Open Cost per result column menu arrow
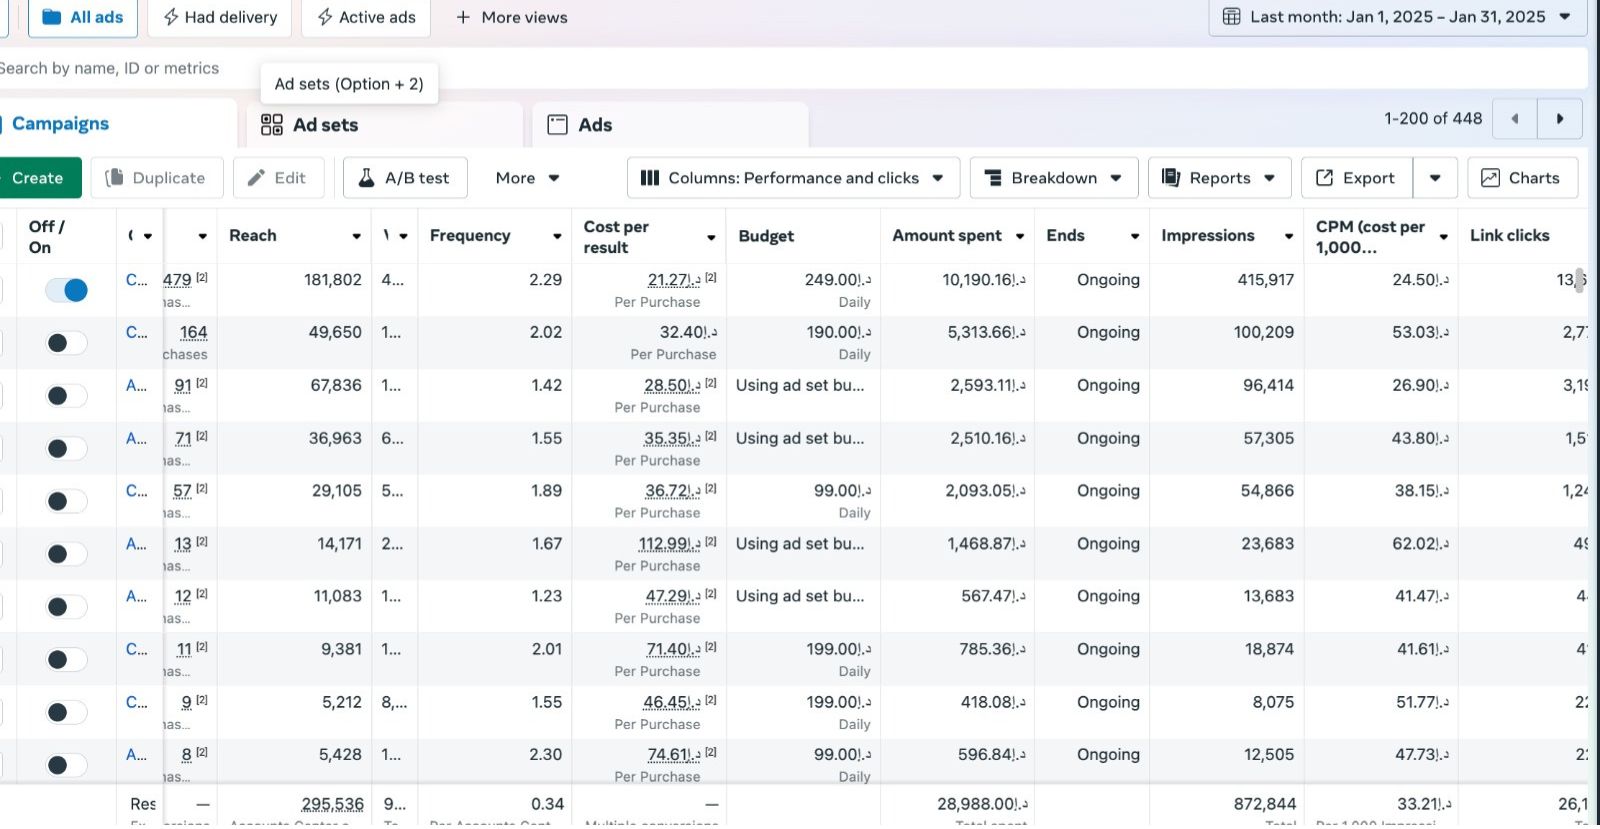 pyautogui.click(x=711, y=237)
